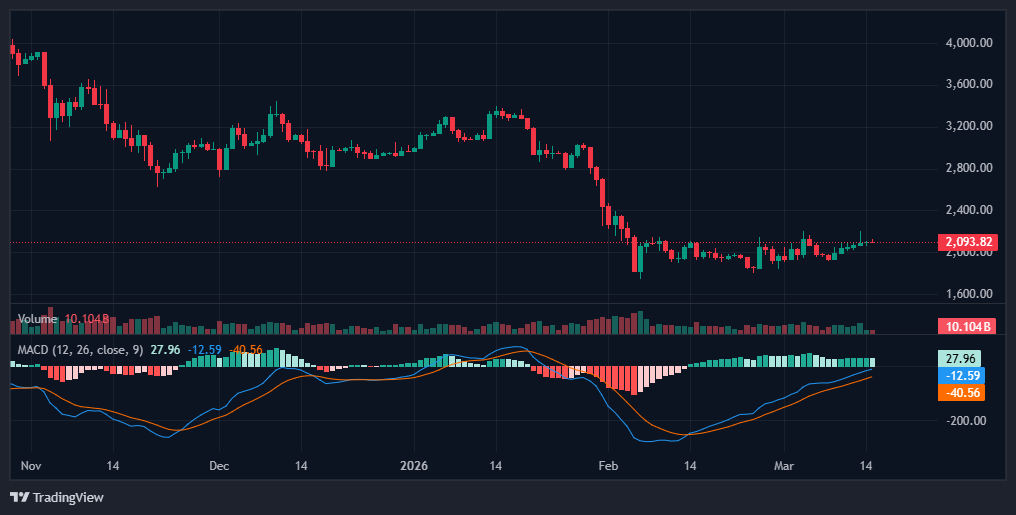Click the MACD (12, 26, close, 9) indicator title

pyautogui.click(x=80, y=350)
